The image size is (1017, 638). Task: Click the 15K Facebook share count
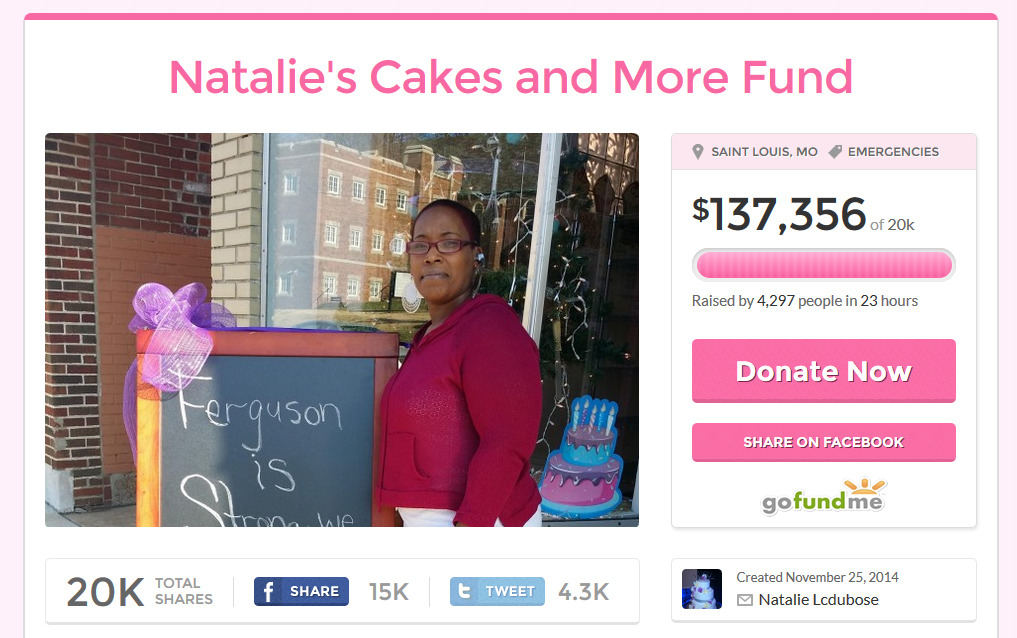point(389,591)
